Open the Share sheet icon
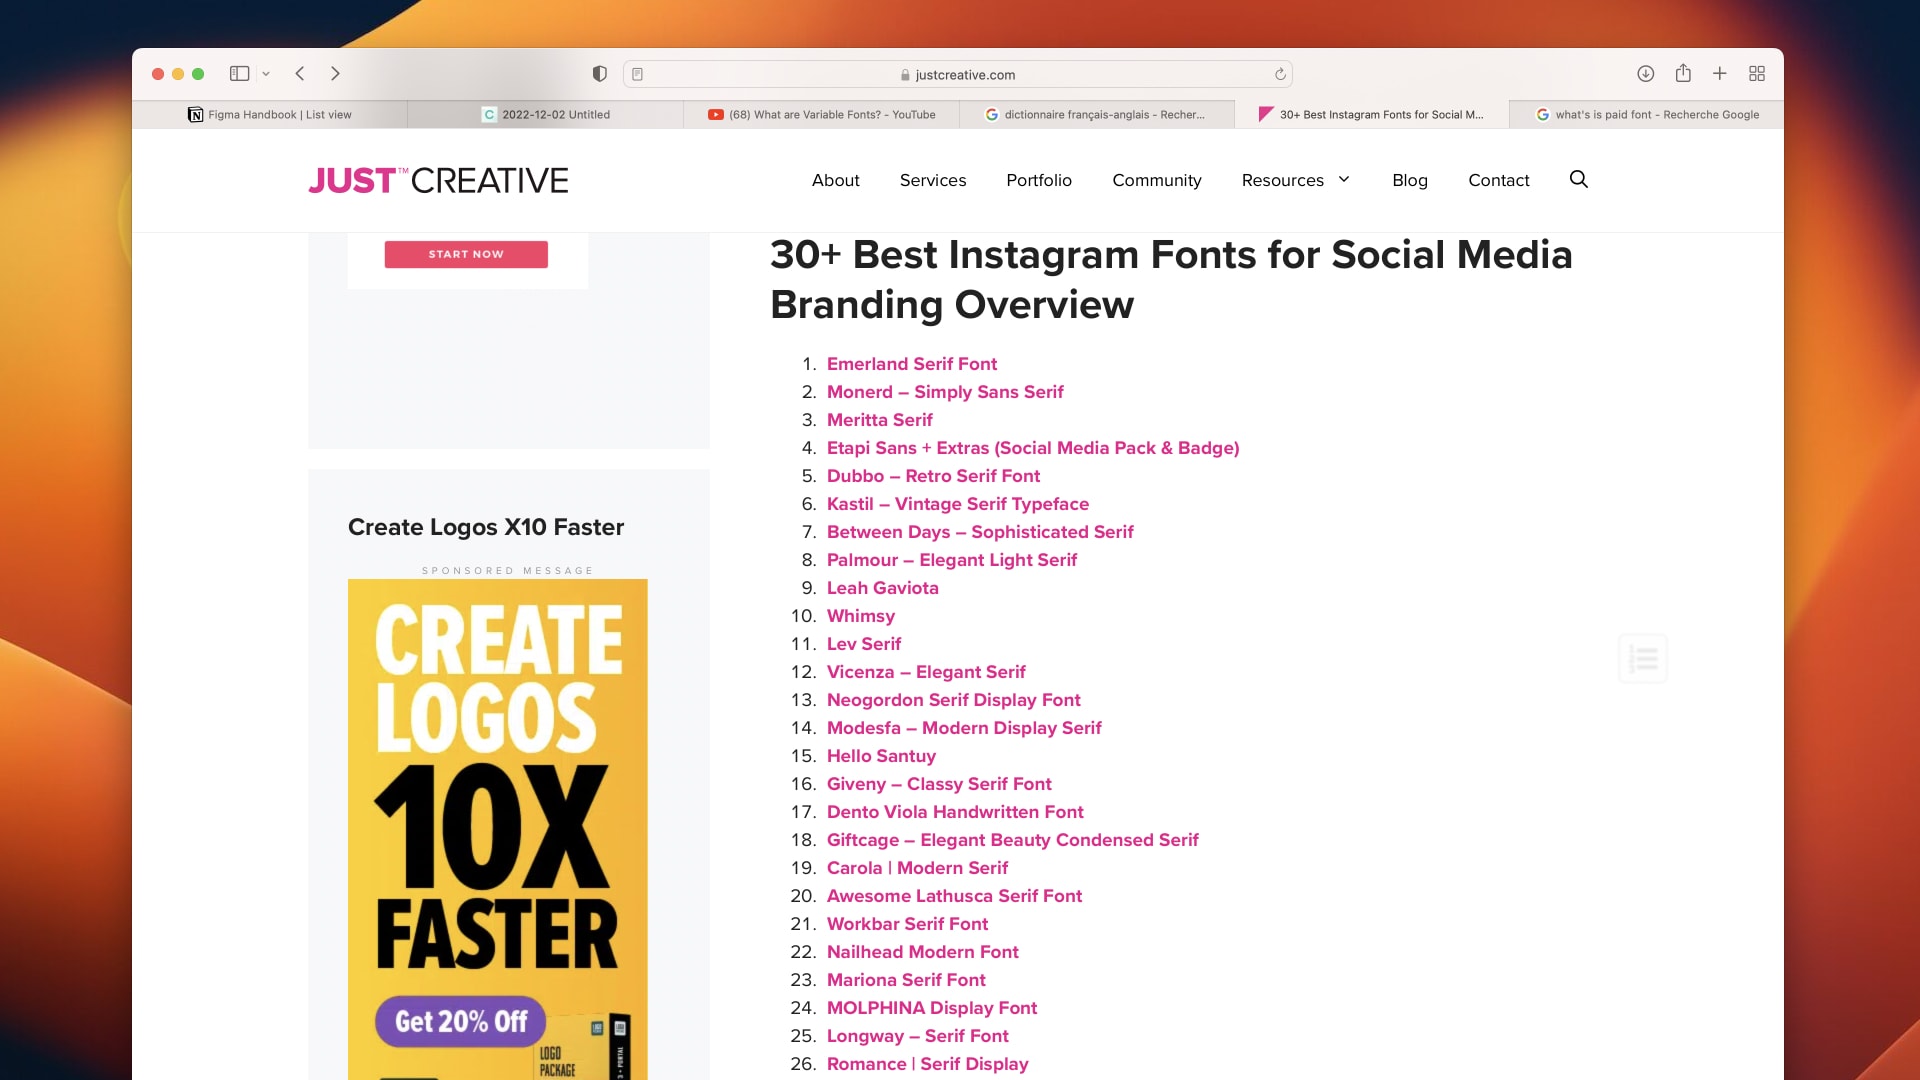The width and height of the screenshot is (1920, 1080). 1683,74
